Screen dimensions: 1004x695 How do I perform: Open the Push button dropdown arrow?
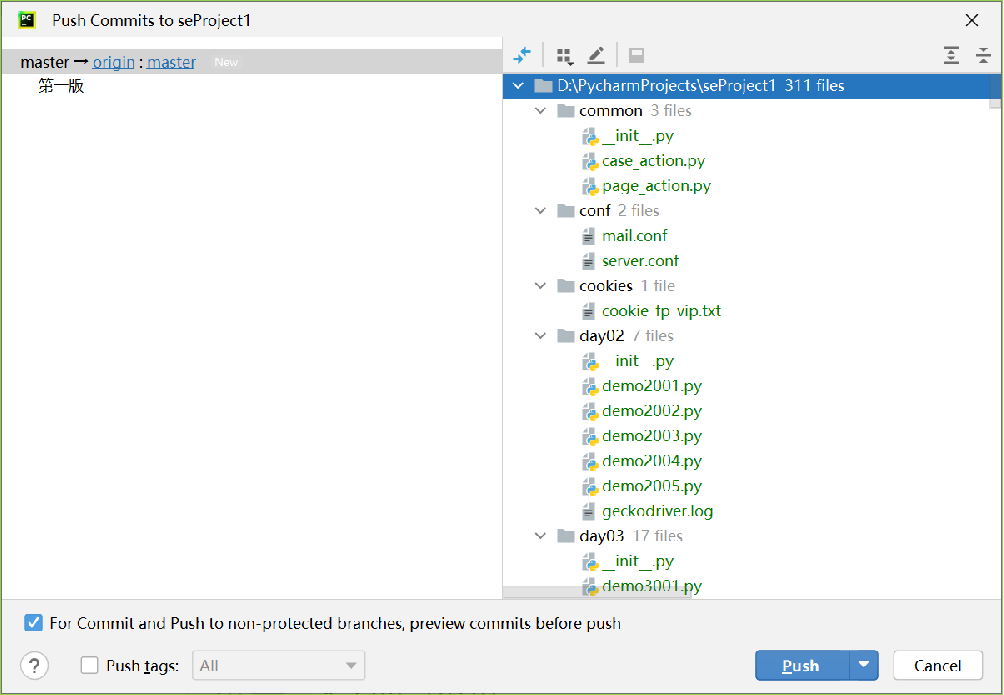click(x=864, y=666)
